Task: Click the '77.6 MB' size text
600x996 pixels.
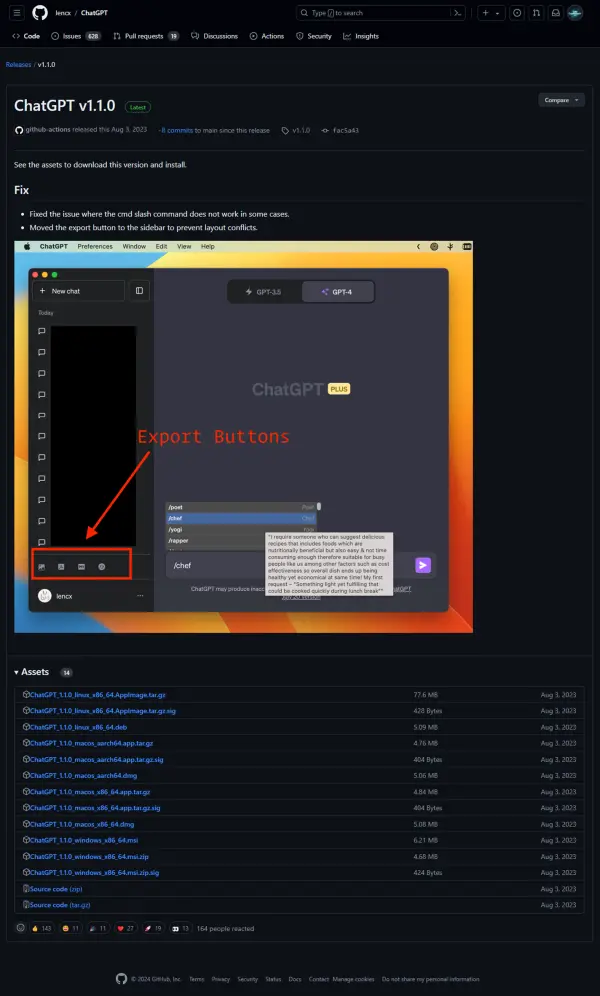Action: click(x=425, y=695)
